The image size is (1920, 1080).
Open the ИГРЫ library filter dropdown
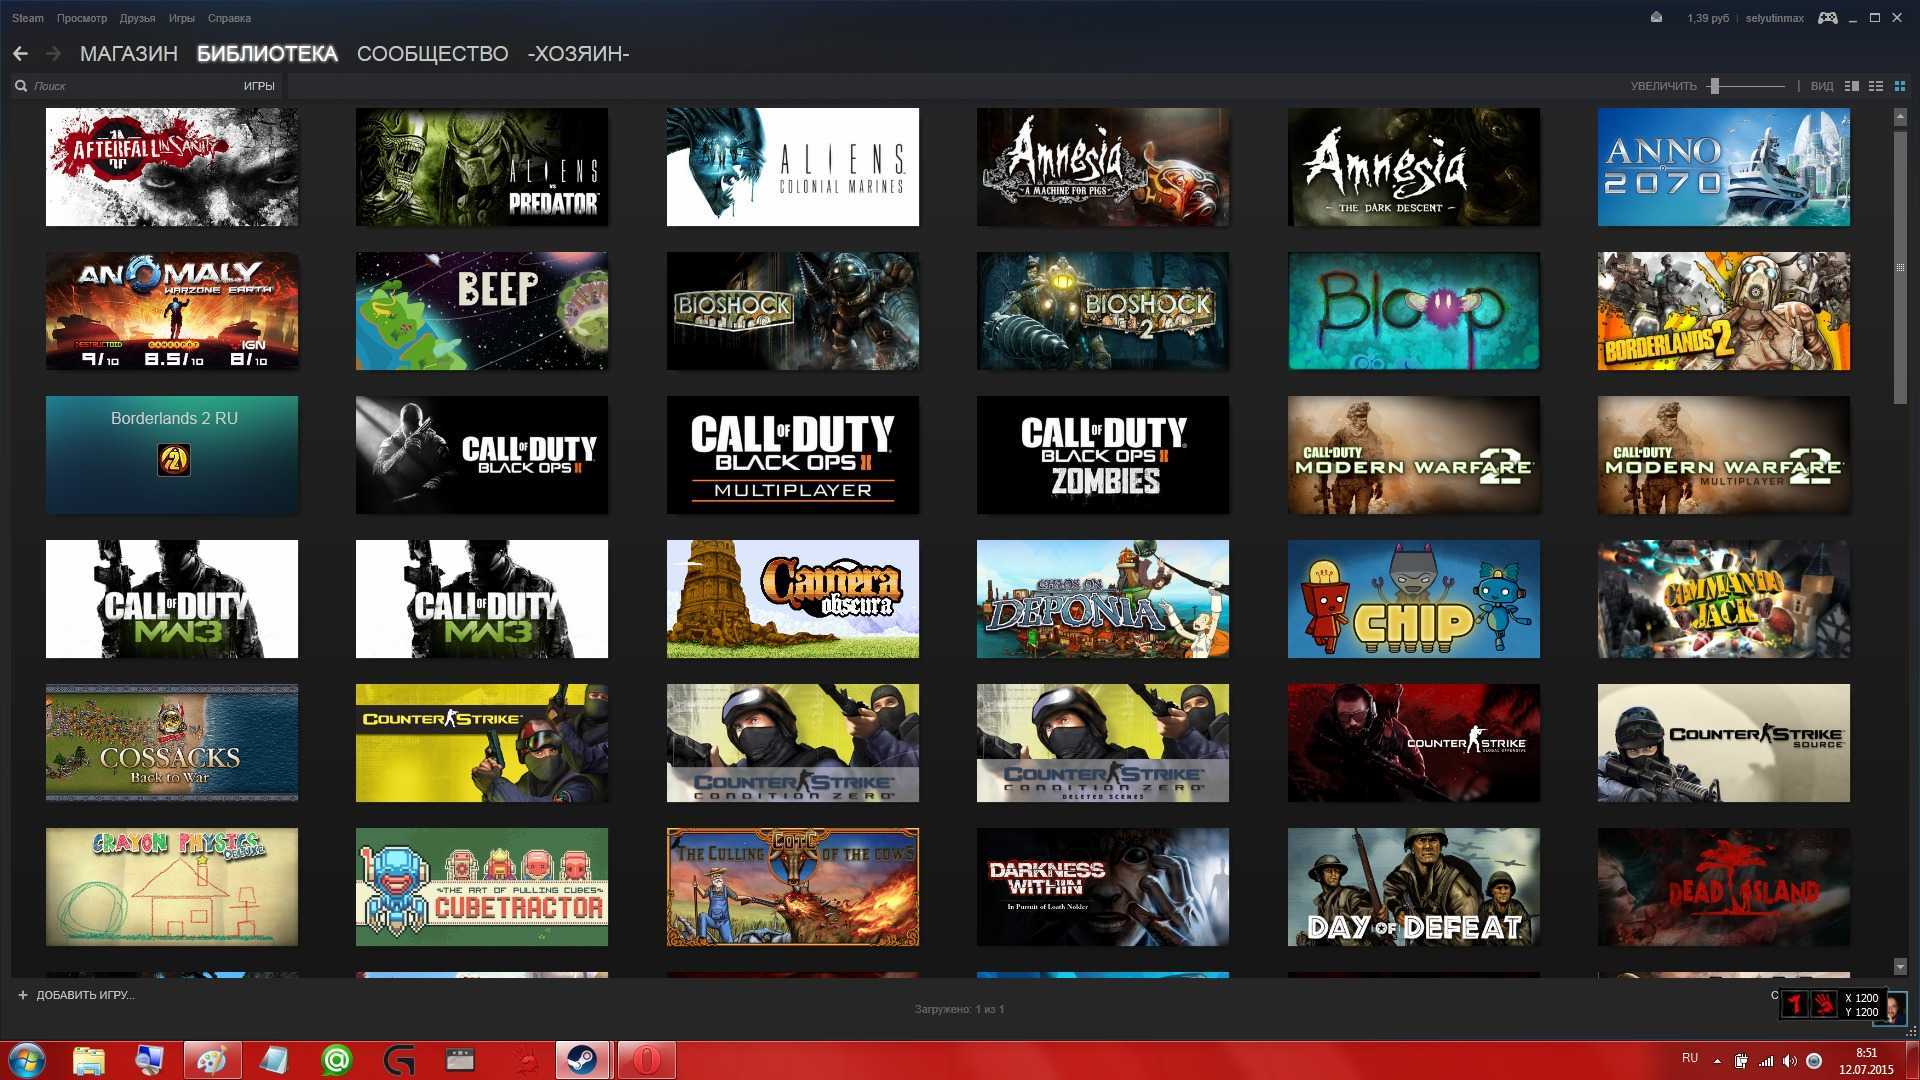coord(259,86)
